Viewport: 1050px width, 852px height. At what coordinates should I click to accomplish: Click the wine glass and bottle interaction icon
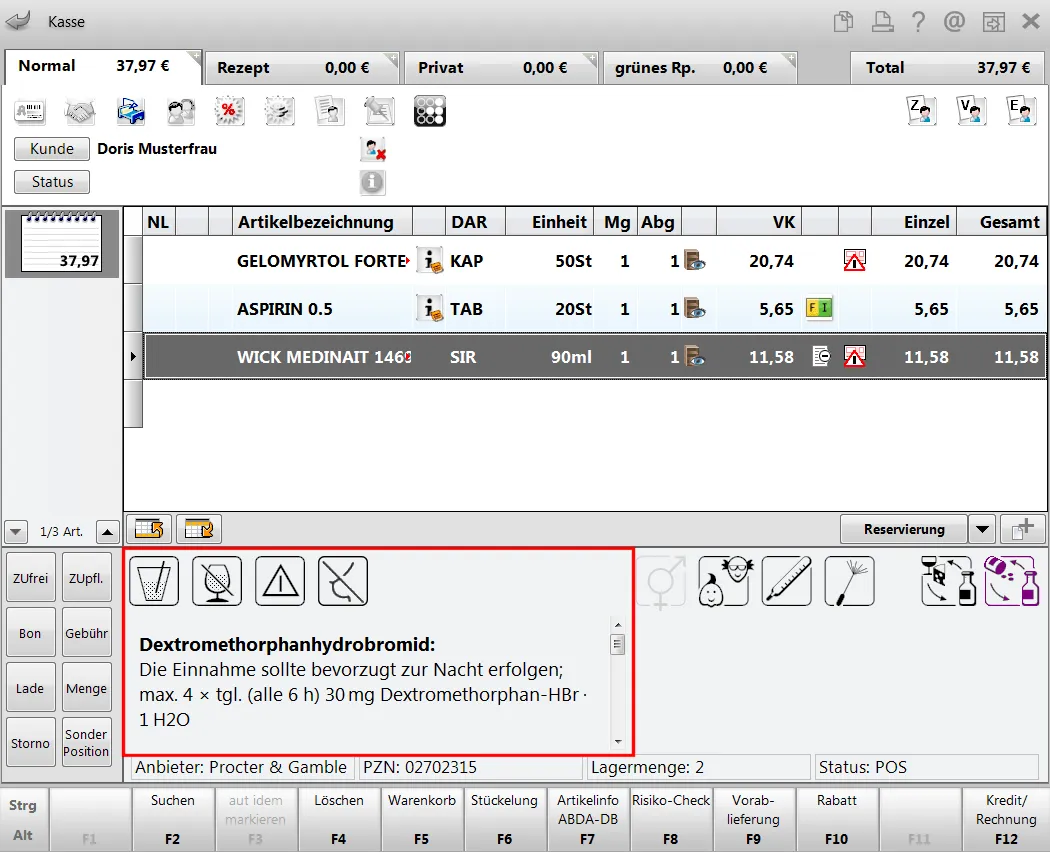[949, 581]
